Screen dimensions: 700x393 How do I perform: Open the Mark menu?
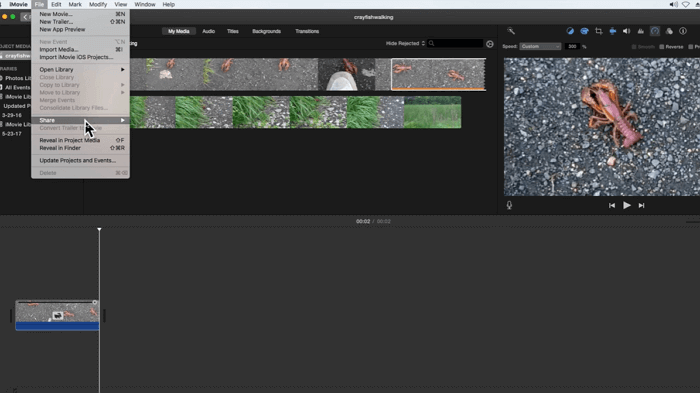pos(75,4)
